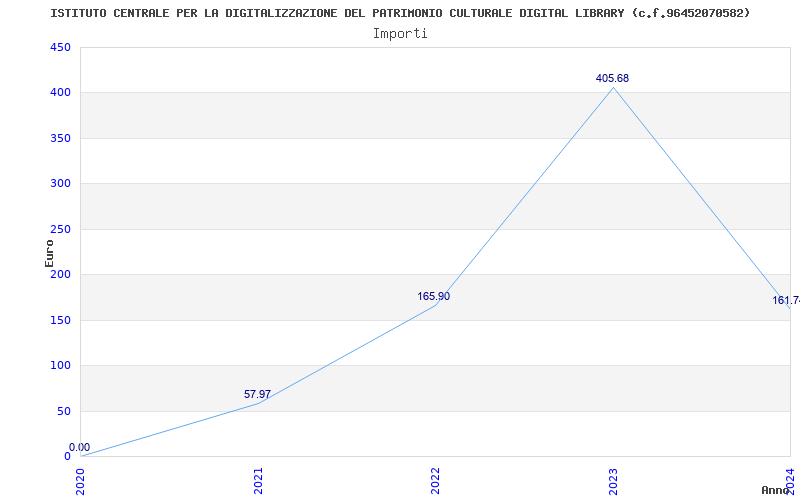The height and width of the screenshot is (500, 800).
Task: Select the 350 y-axis tick label
Action: tap(60, 138)
